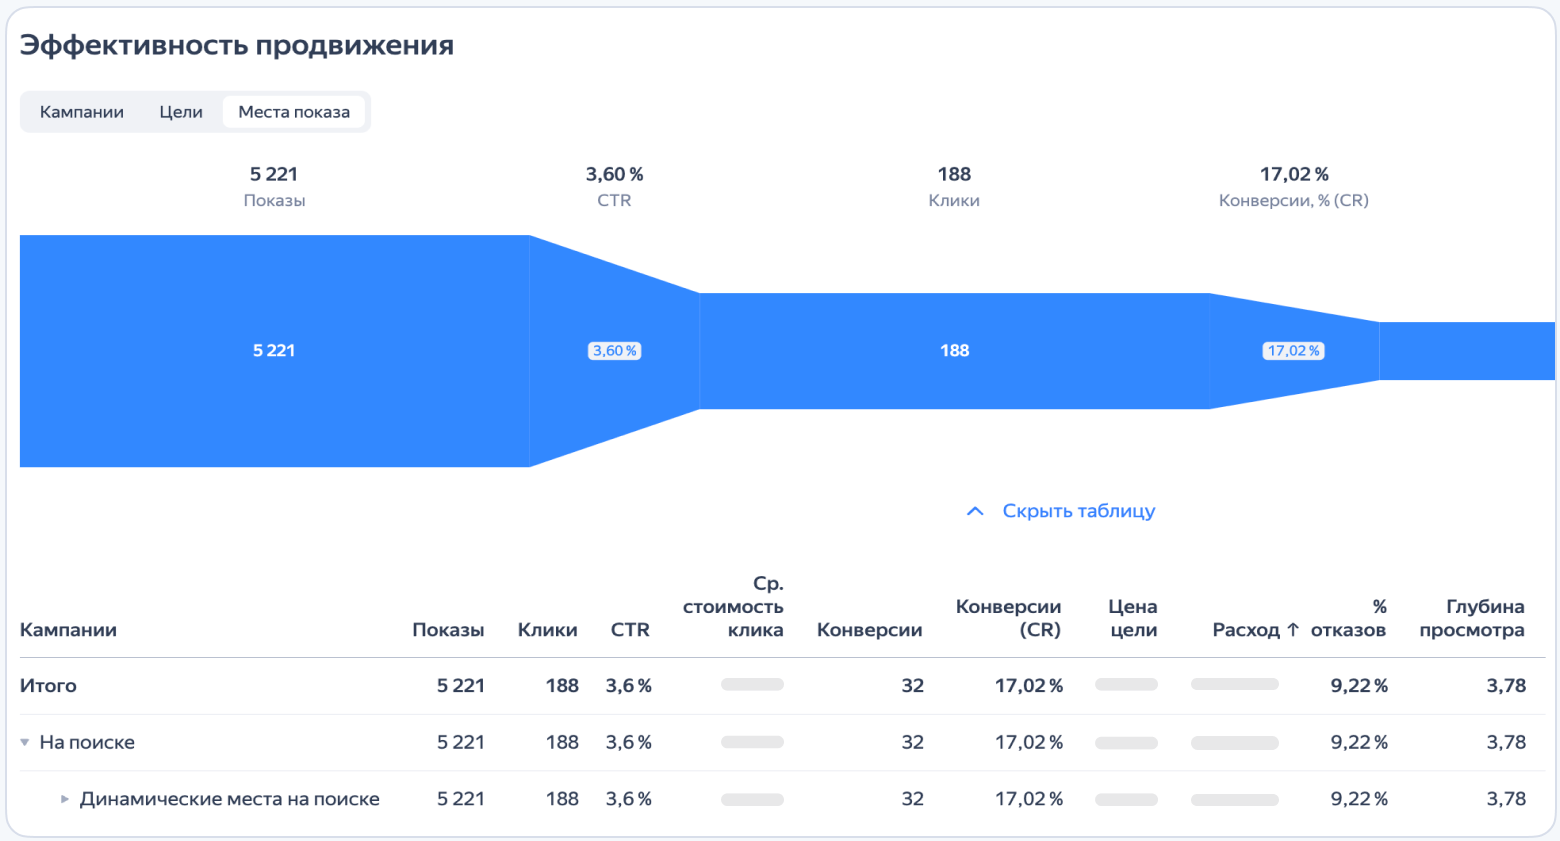Viewport: 1560px width, 841px height.
Task: Click the % отказов column header
Action: (x=1348, y=618)
